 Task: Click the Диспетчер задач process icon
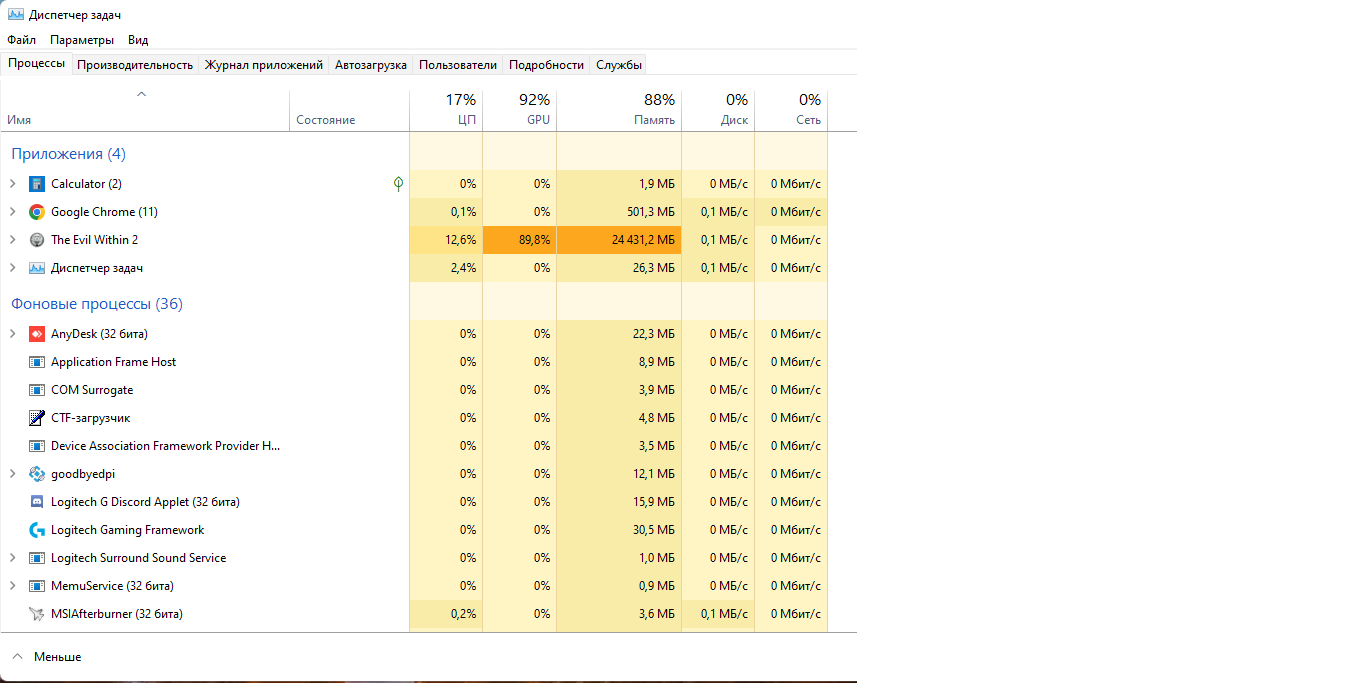(x=37, y=268)
